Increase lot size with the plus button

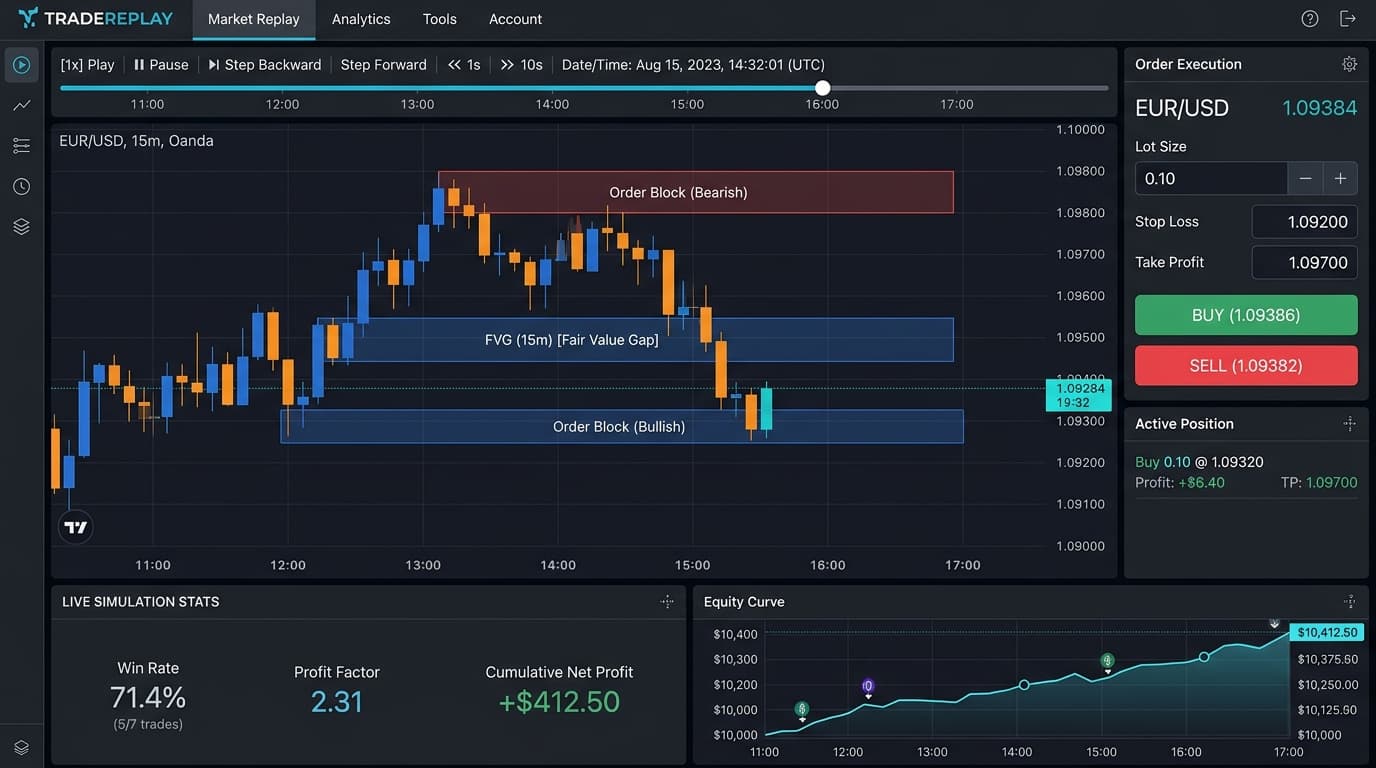[1340, 179]
